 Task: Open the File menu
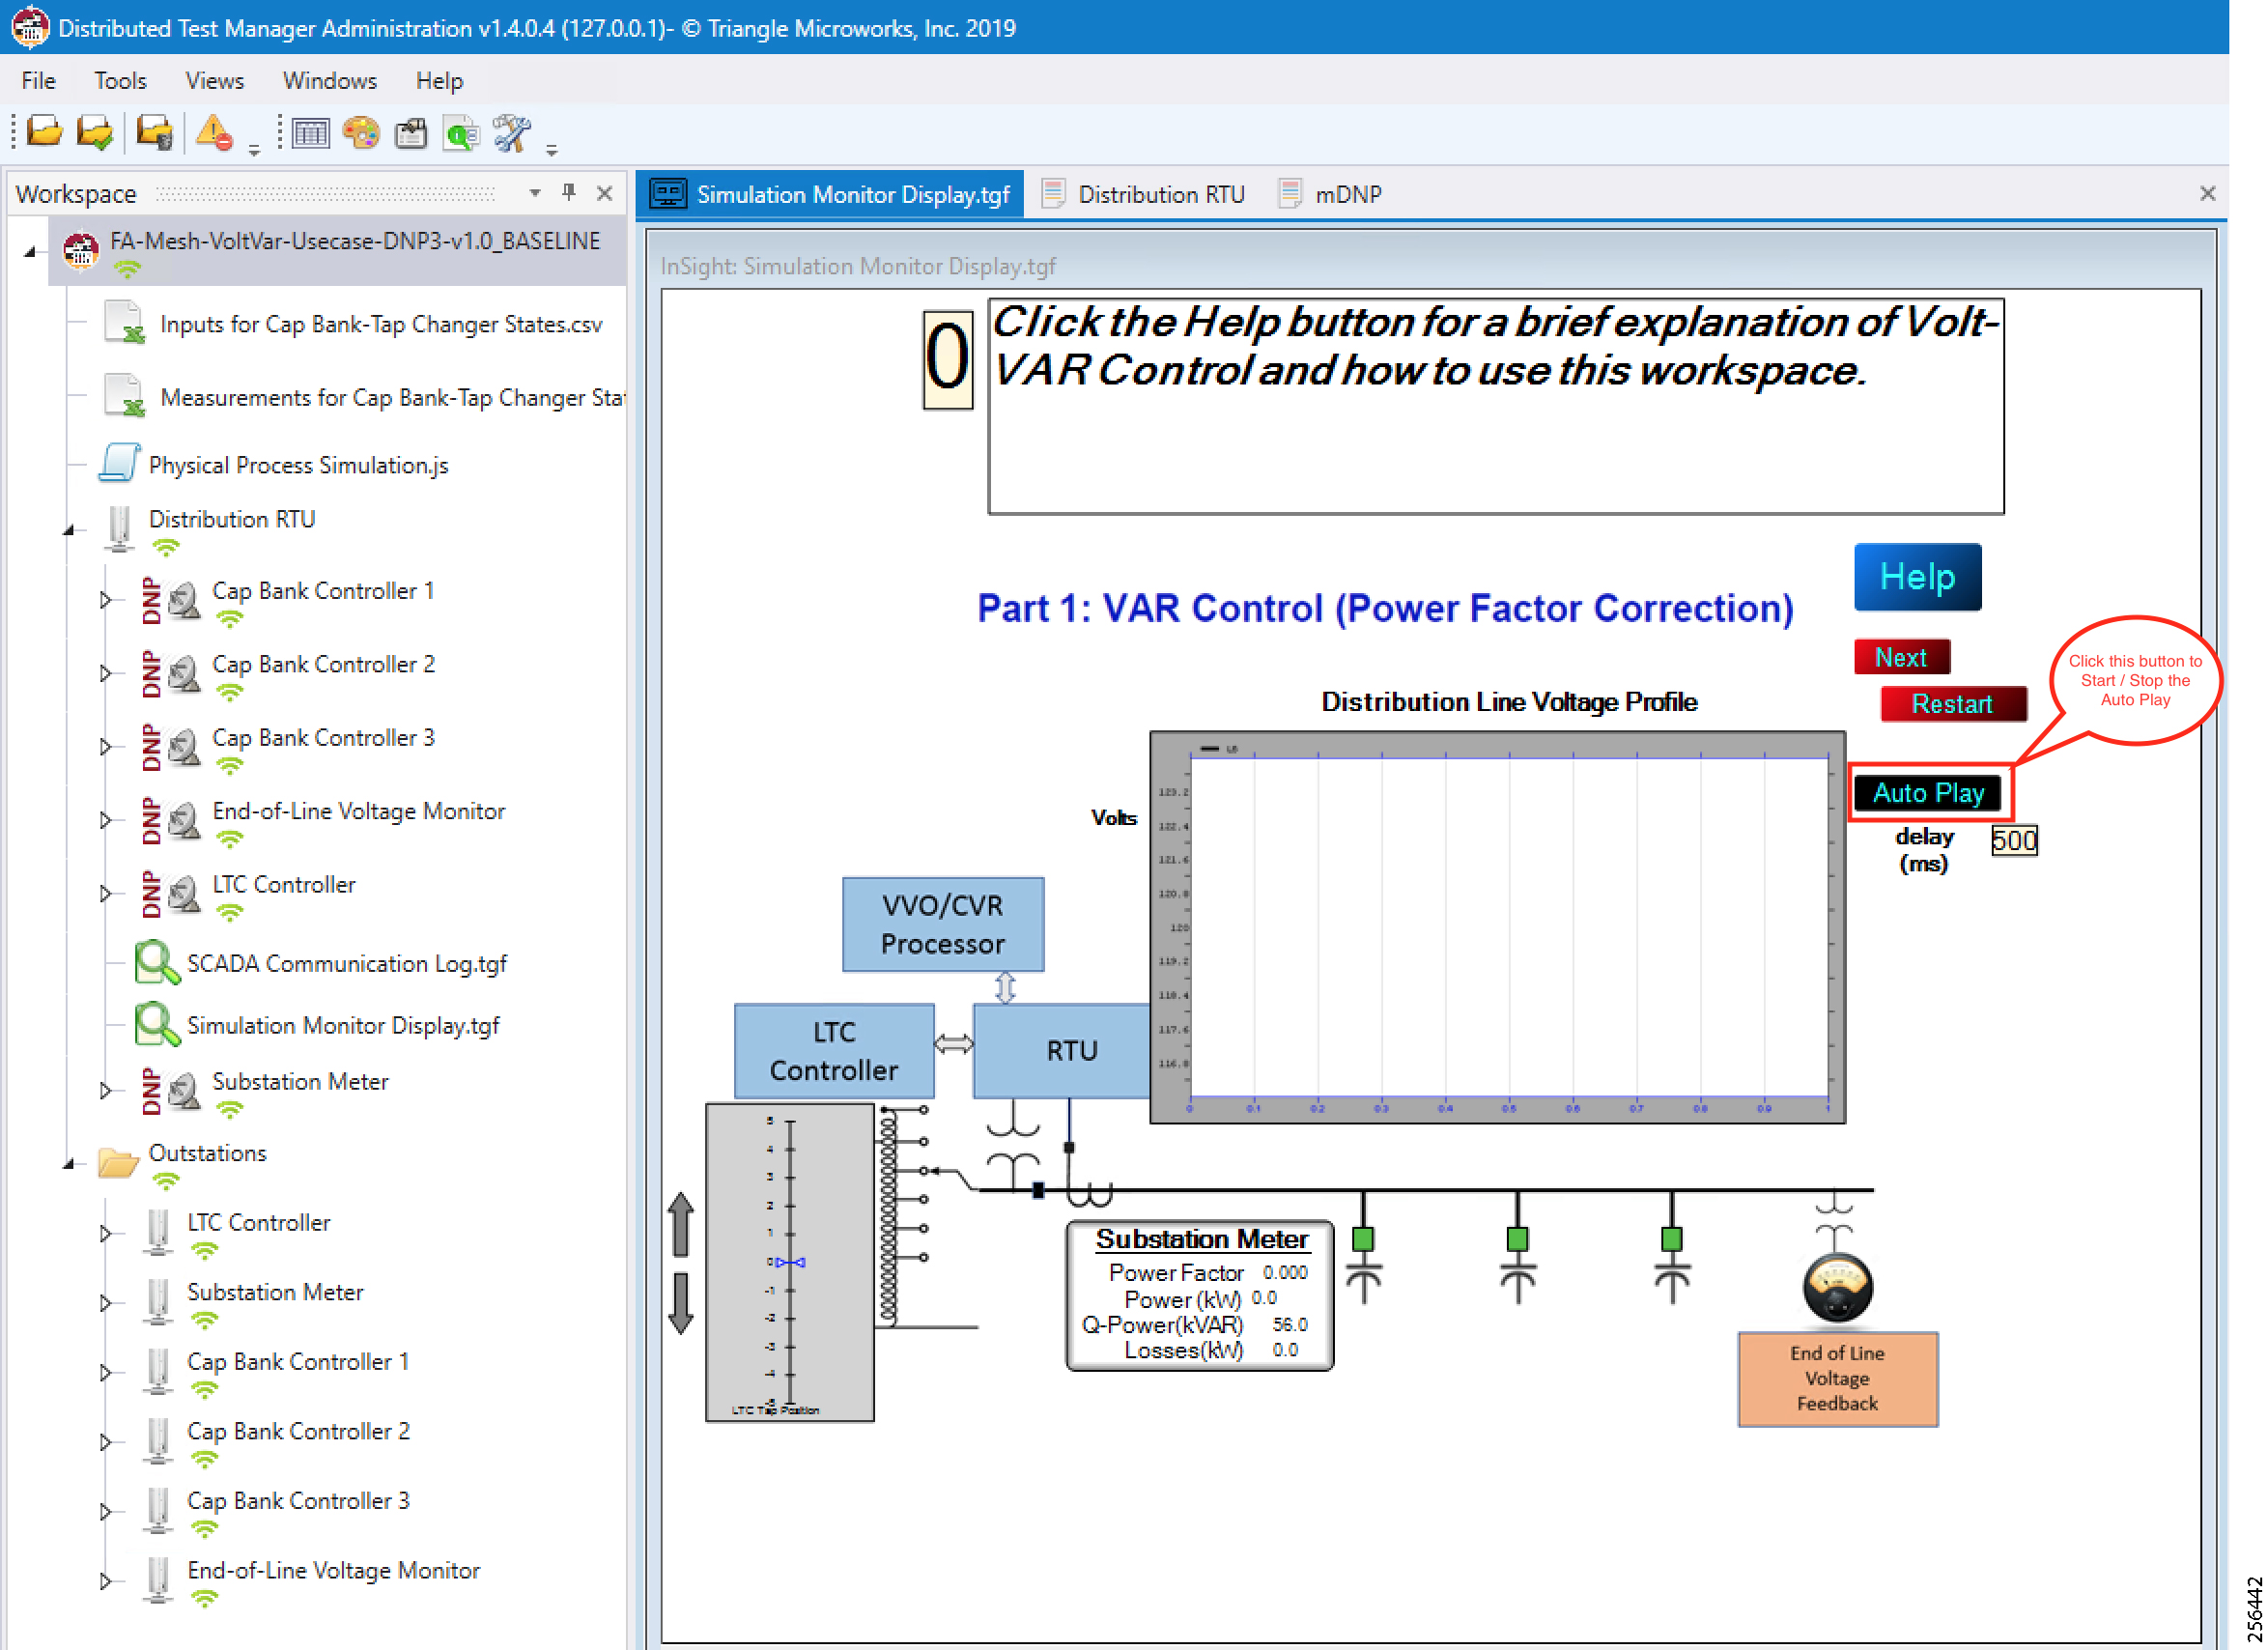(38, 80)
